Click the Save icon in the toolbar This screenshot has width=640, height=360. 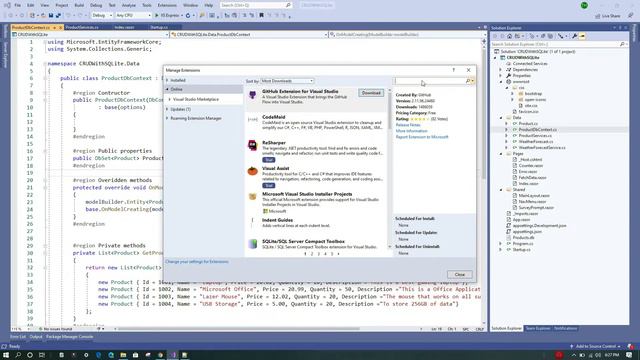coord(51,16)
